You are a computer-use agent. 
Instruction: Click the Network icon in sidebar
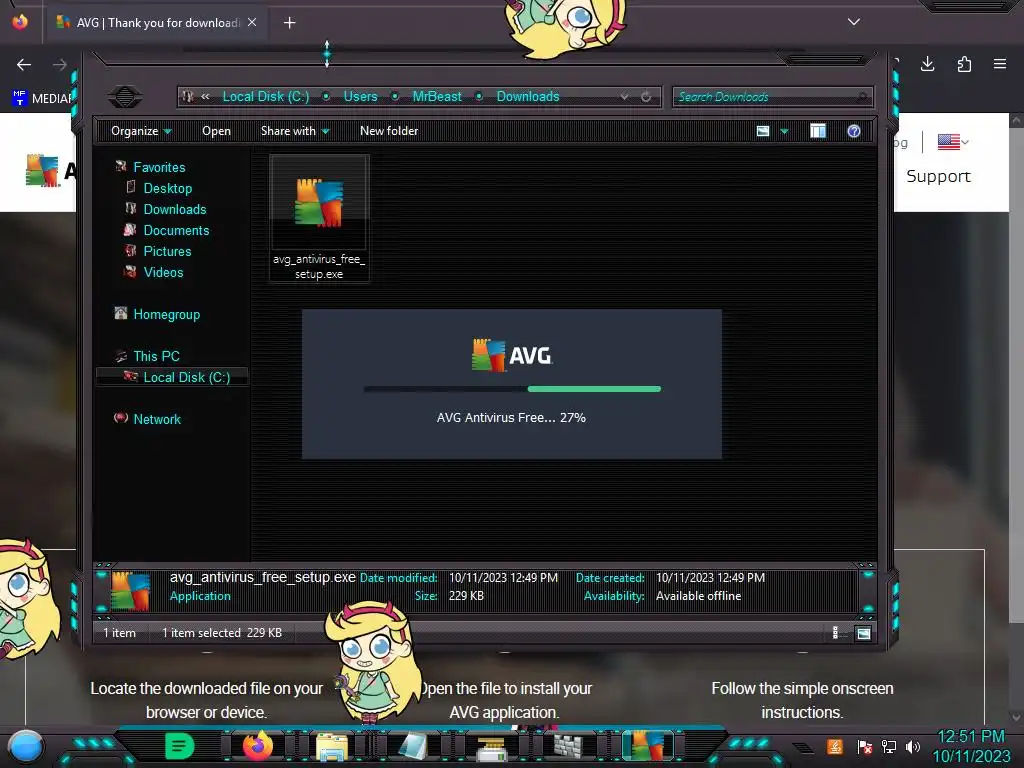click(x=121, y=418)
